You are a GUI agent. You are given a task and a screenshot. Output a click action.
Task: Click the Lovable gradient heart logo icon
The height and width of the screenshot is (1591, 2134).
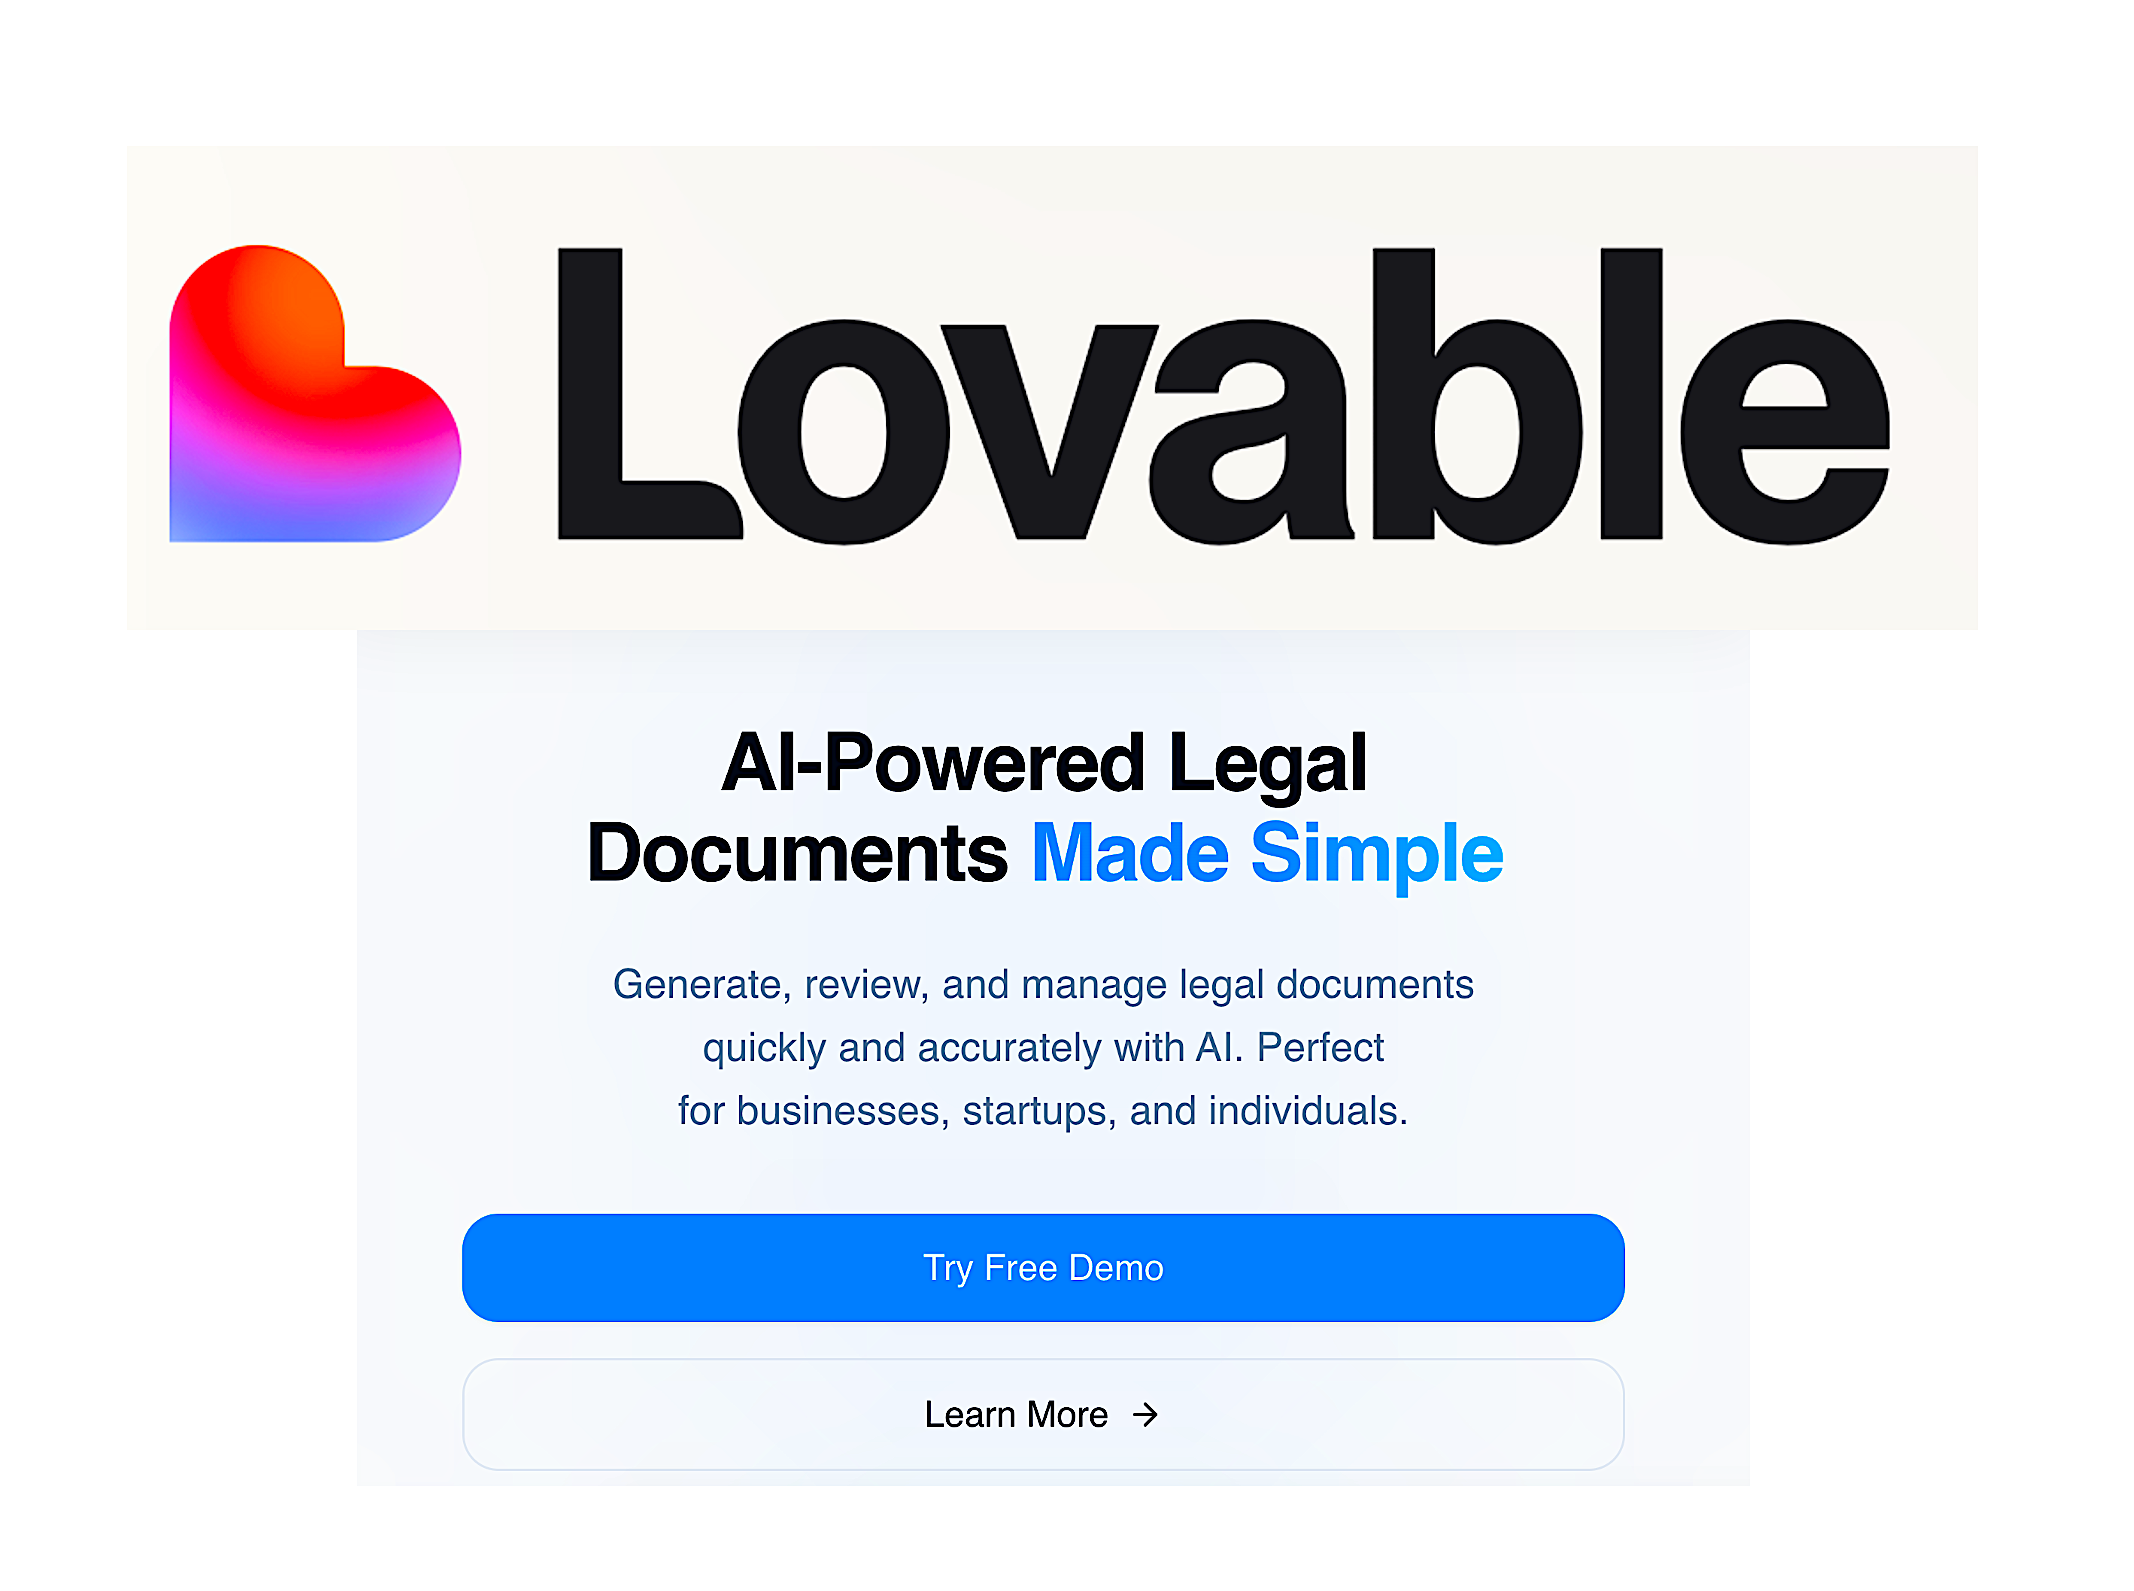tap(315, 394)
